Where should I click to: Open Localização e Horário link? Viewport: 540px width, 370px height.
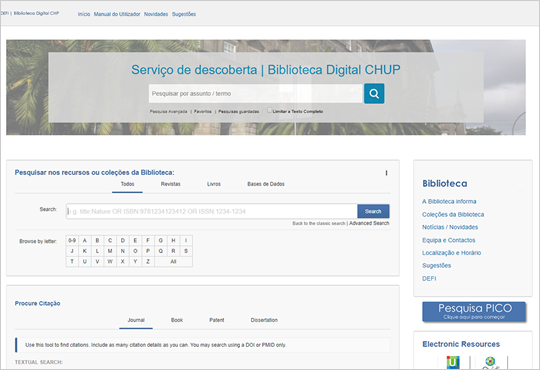(451, 253)
